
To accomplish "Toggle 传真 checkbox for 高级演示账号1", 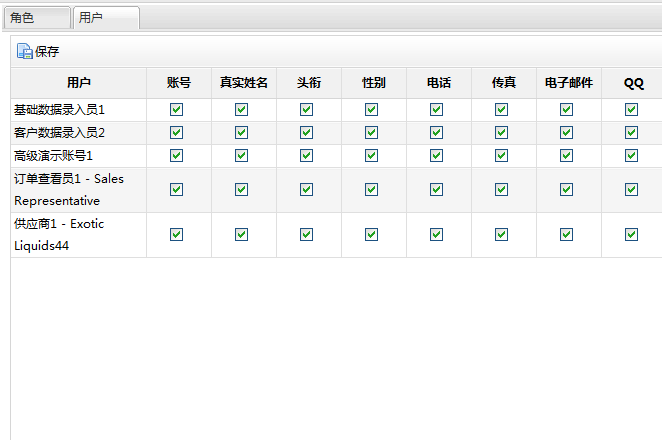I will click(x=502, y=156).
